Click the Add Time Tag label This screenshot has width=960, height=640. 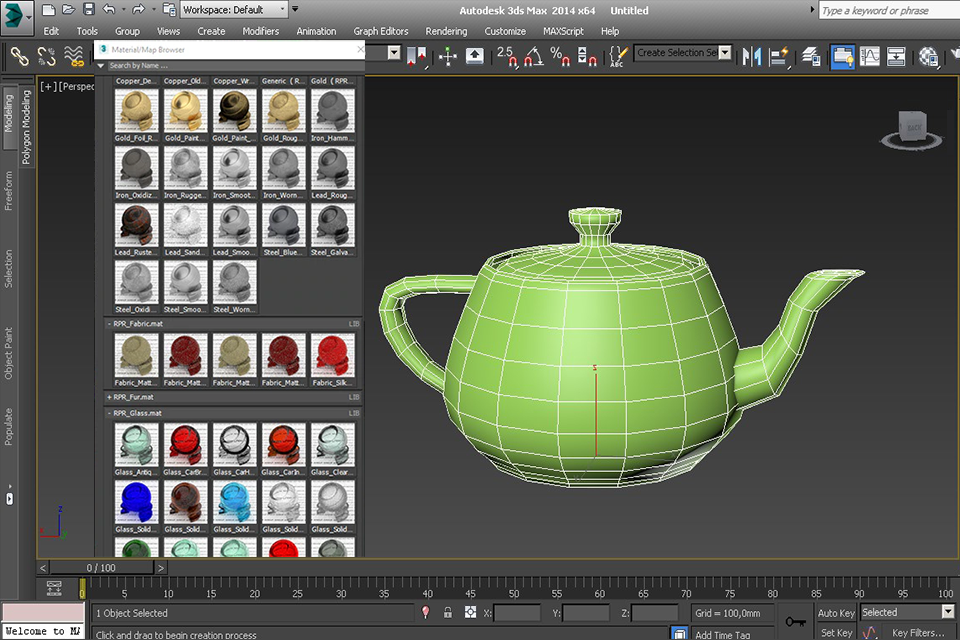(722, 634)
